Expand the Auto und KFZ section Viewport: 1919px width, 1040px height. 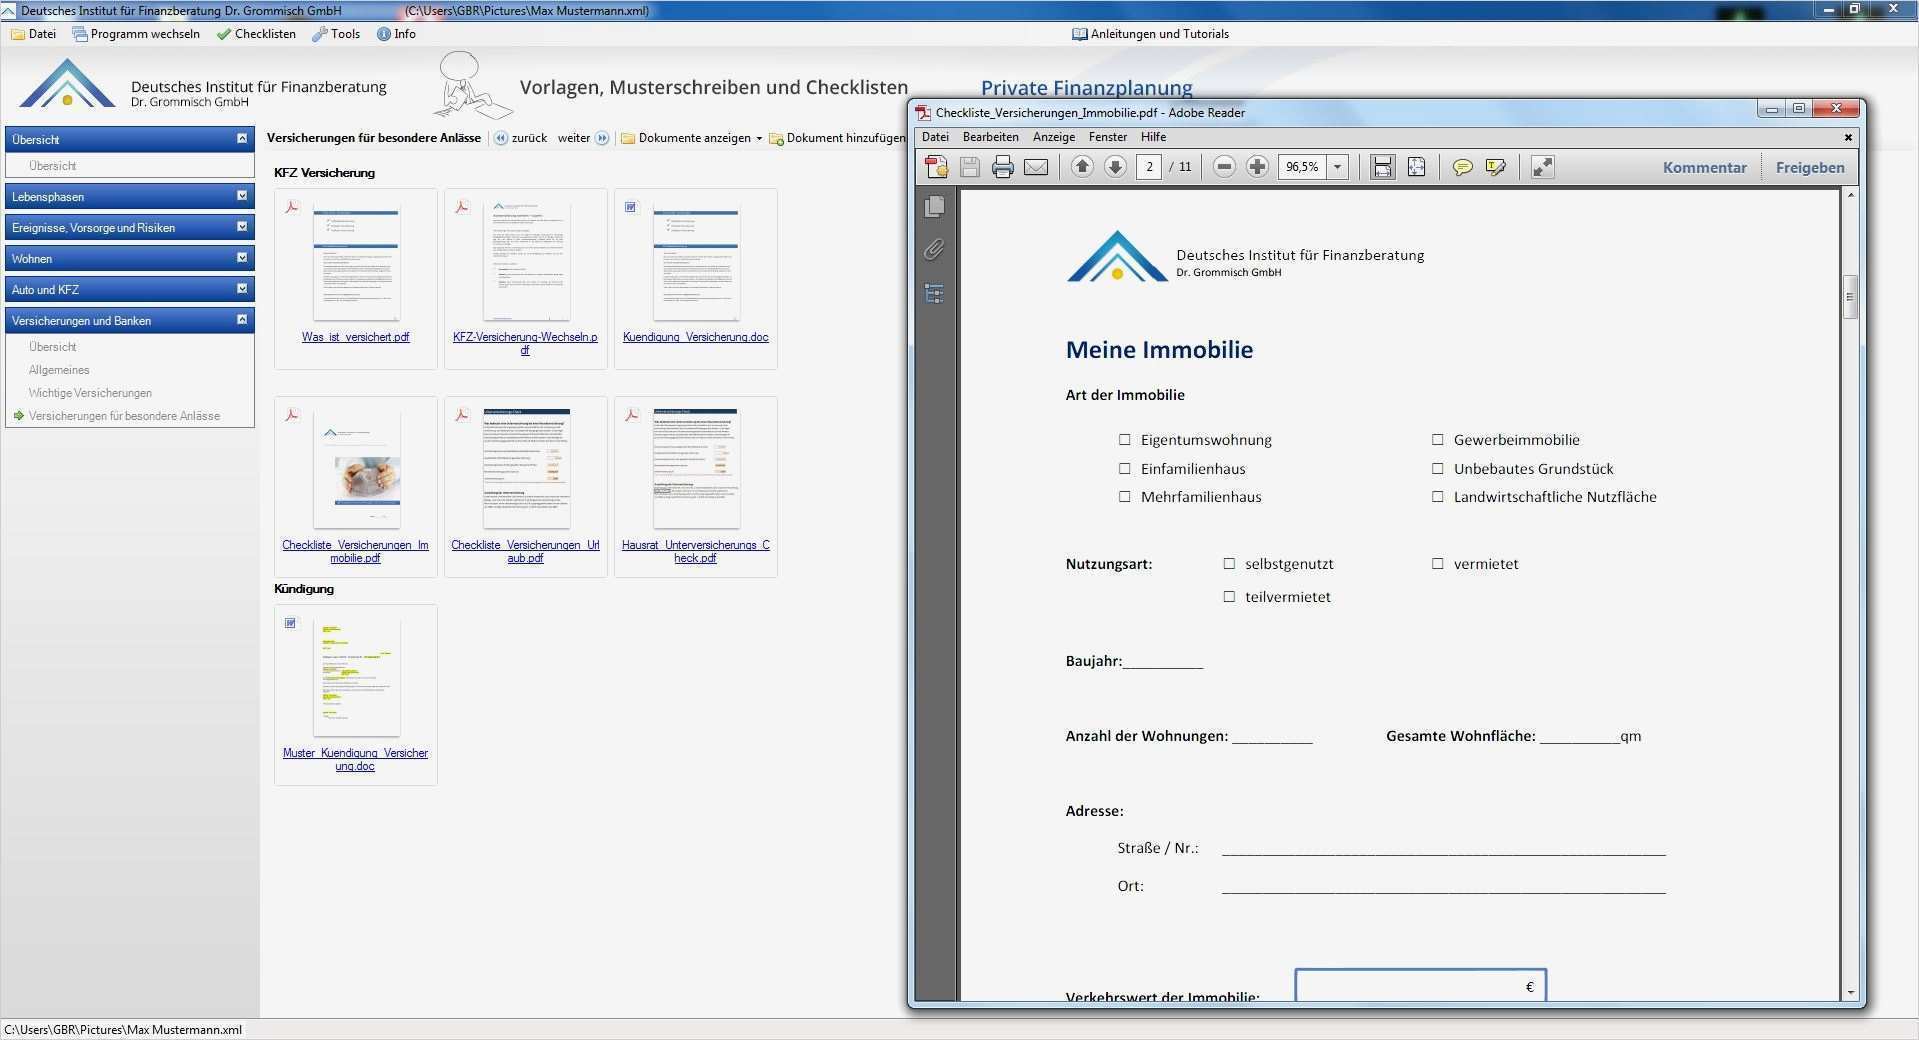(241, 289)
